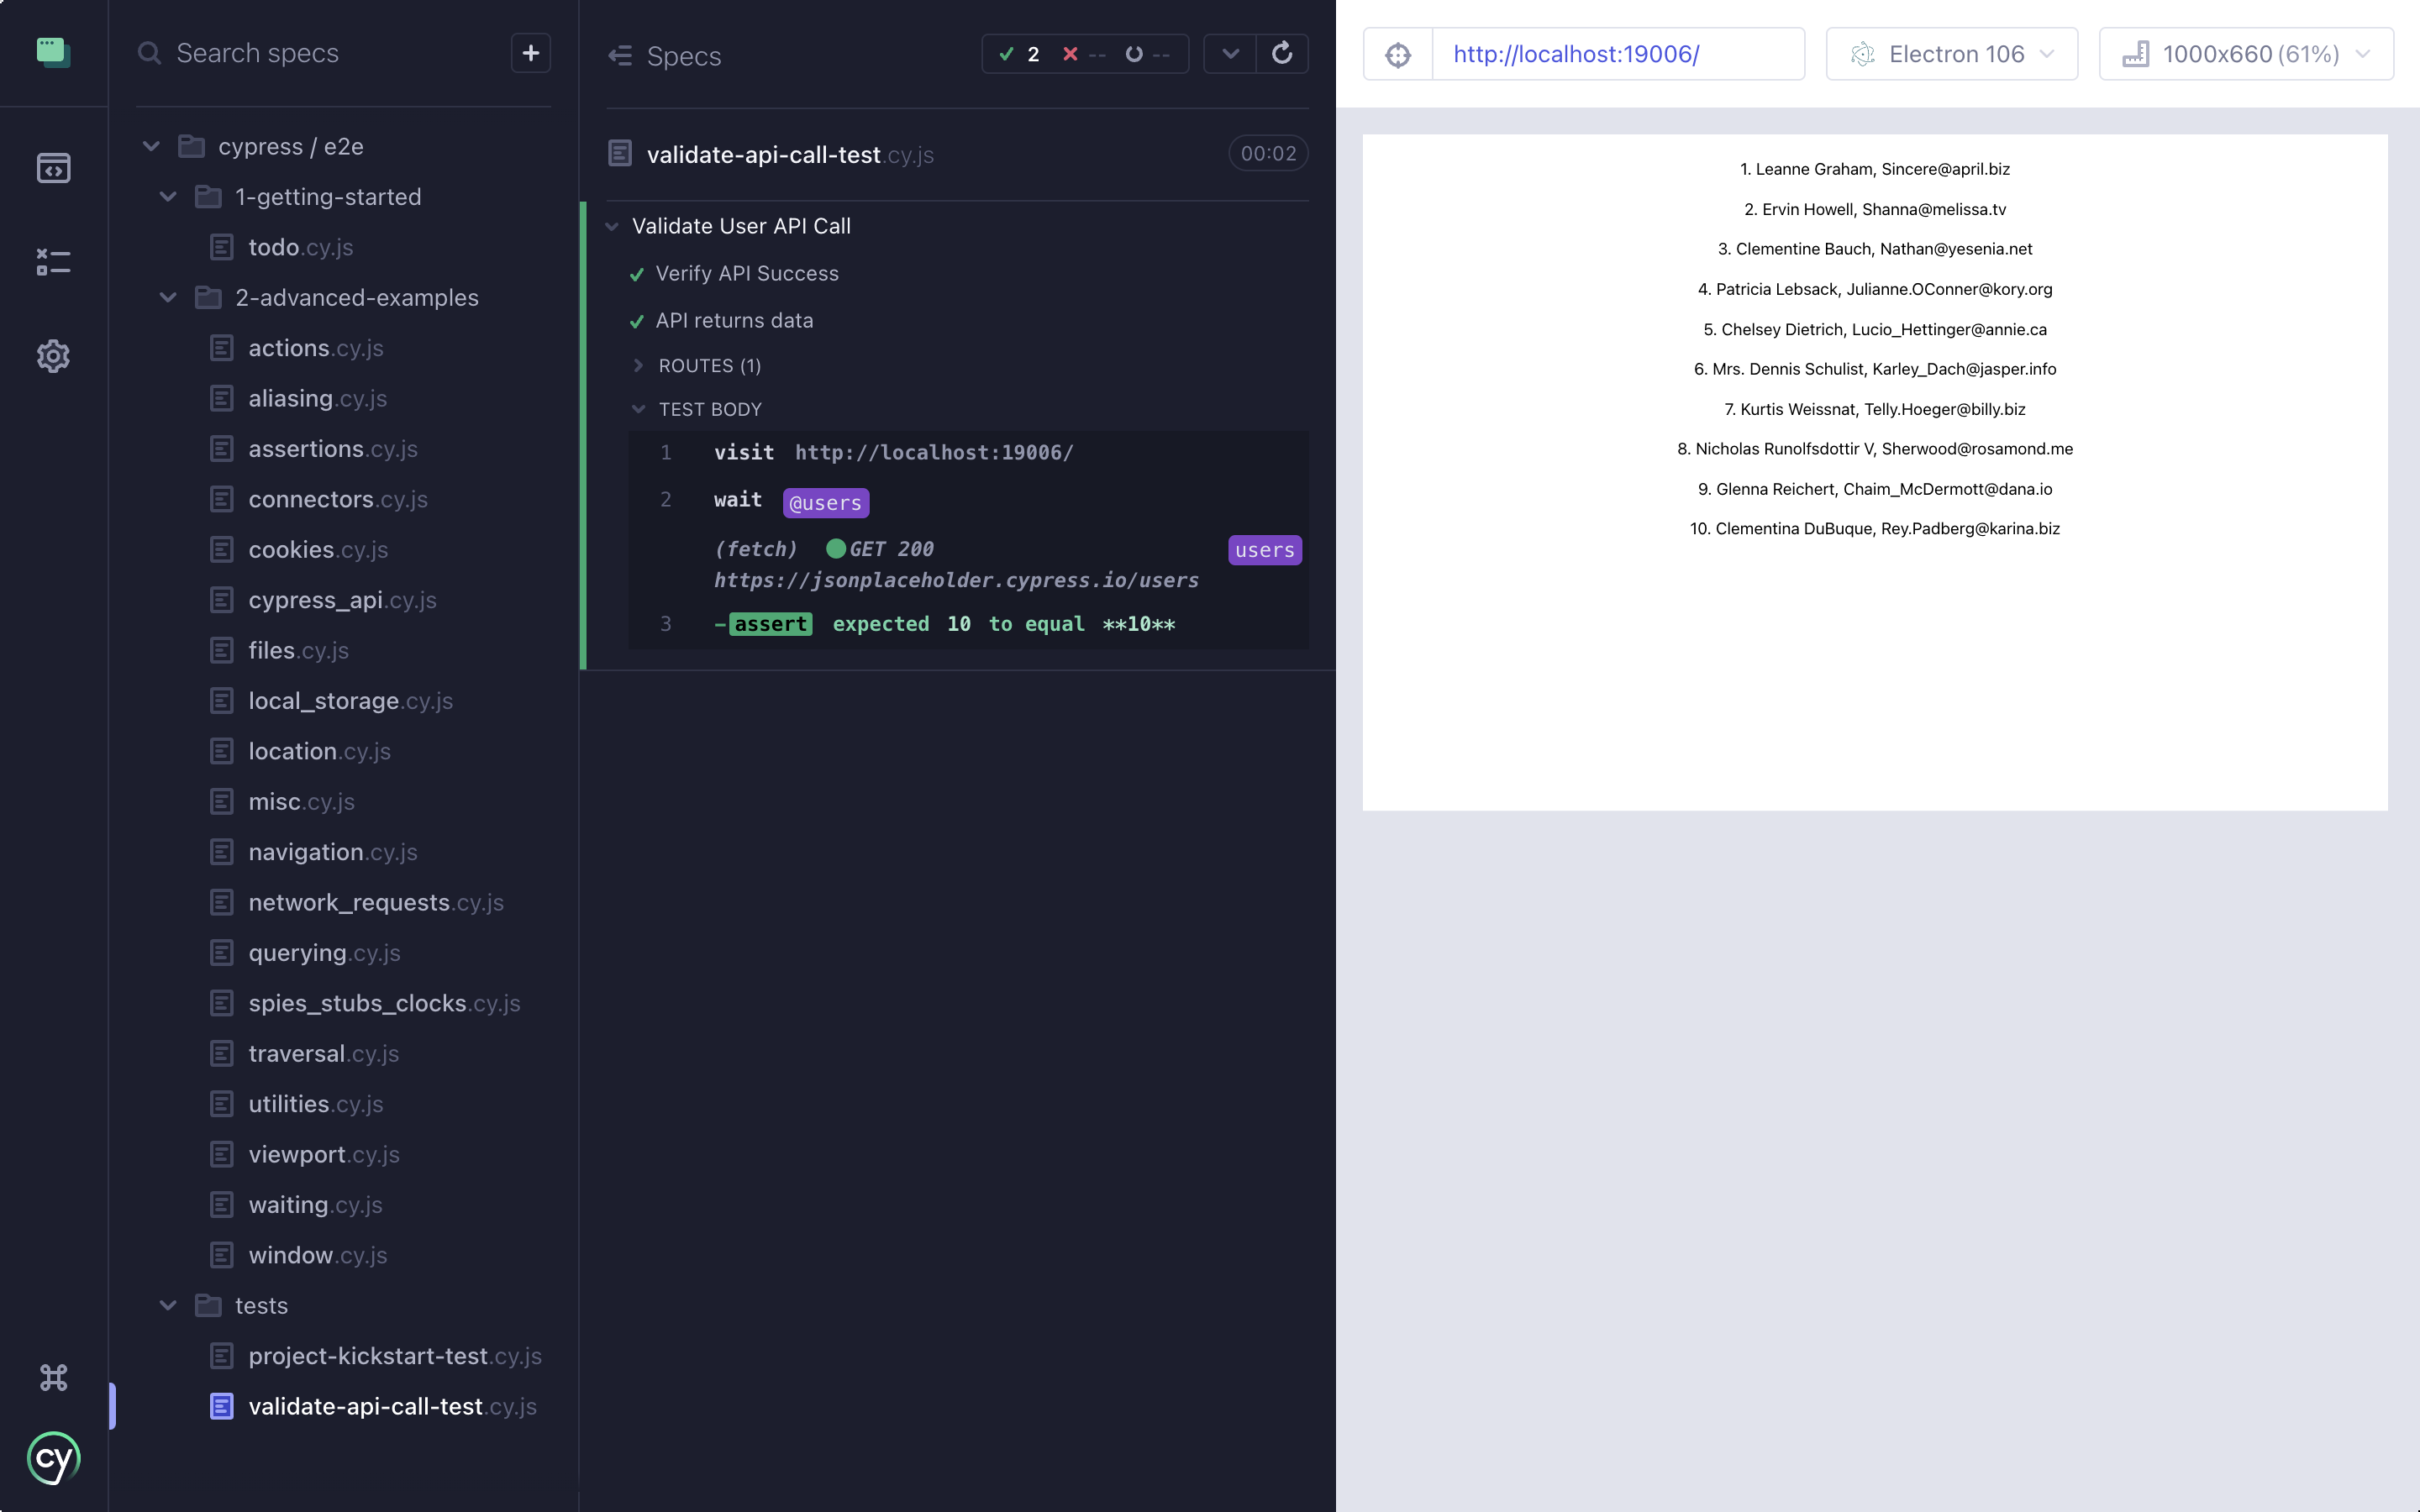
Task: Click the debug/analytics sidebar icon
Action: 54,261
